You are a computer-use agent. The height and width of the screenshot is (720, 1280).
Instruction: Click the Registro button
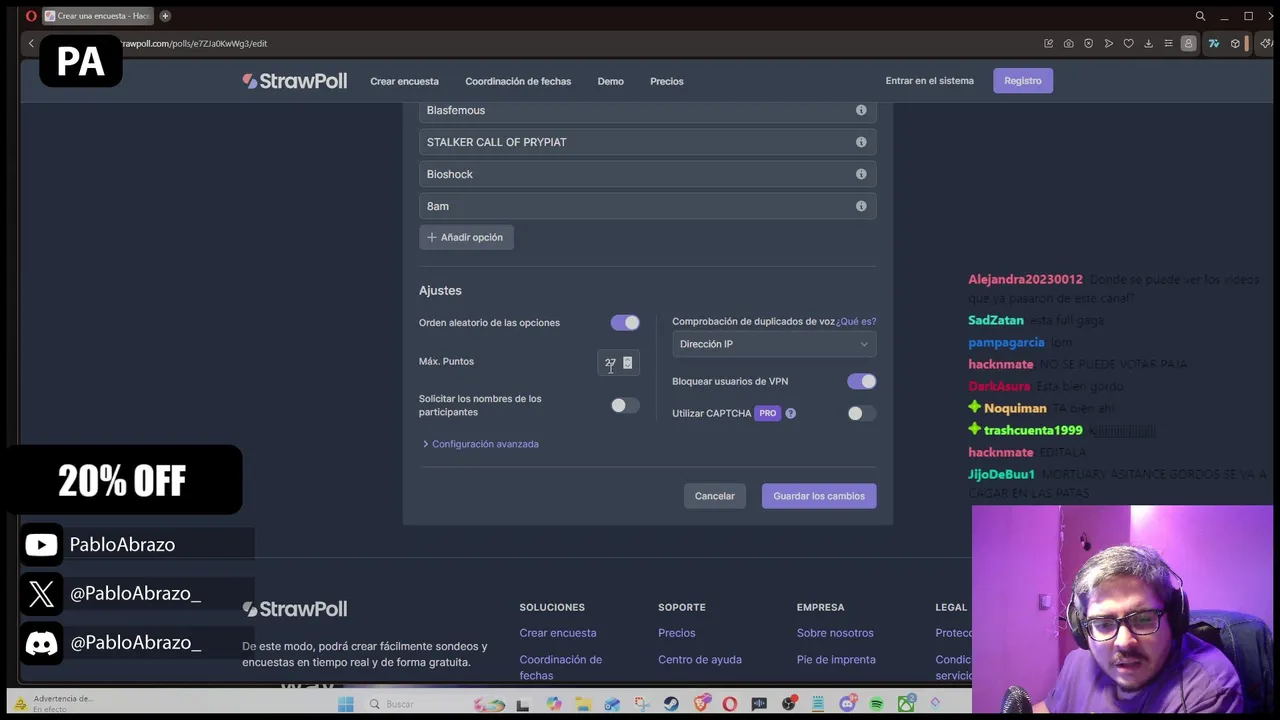pyautogui.click(x=1022, y=81)
